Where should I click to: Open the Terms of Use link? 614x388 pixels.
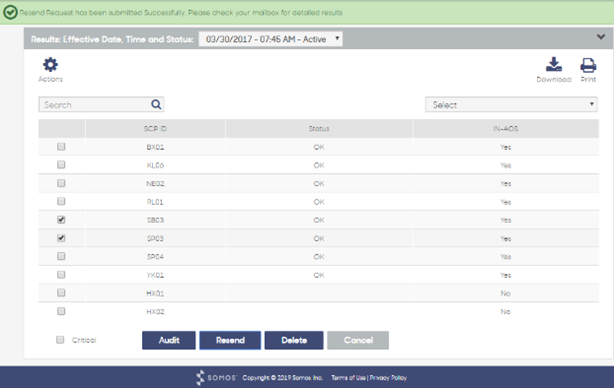(x=348, y=378)
